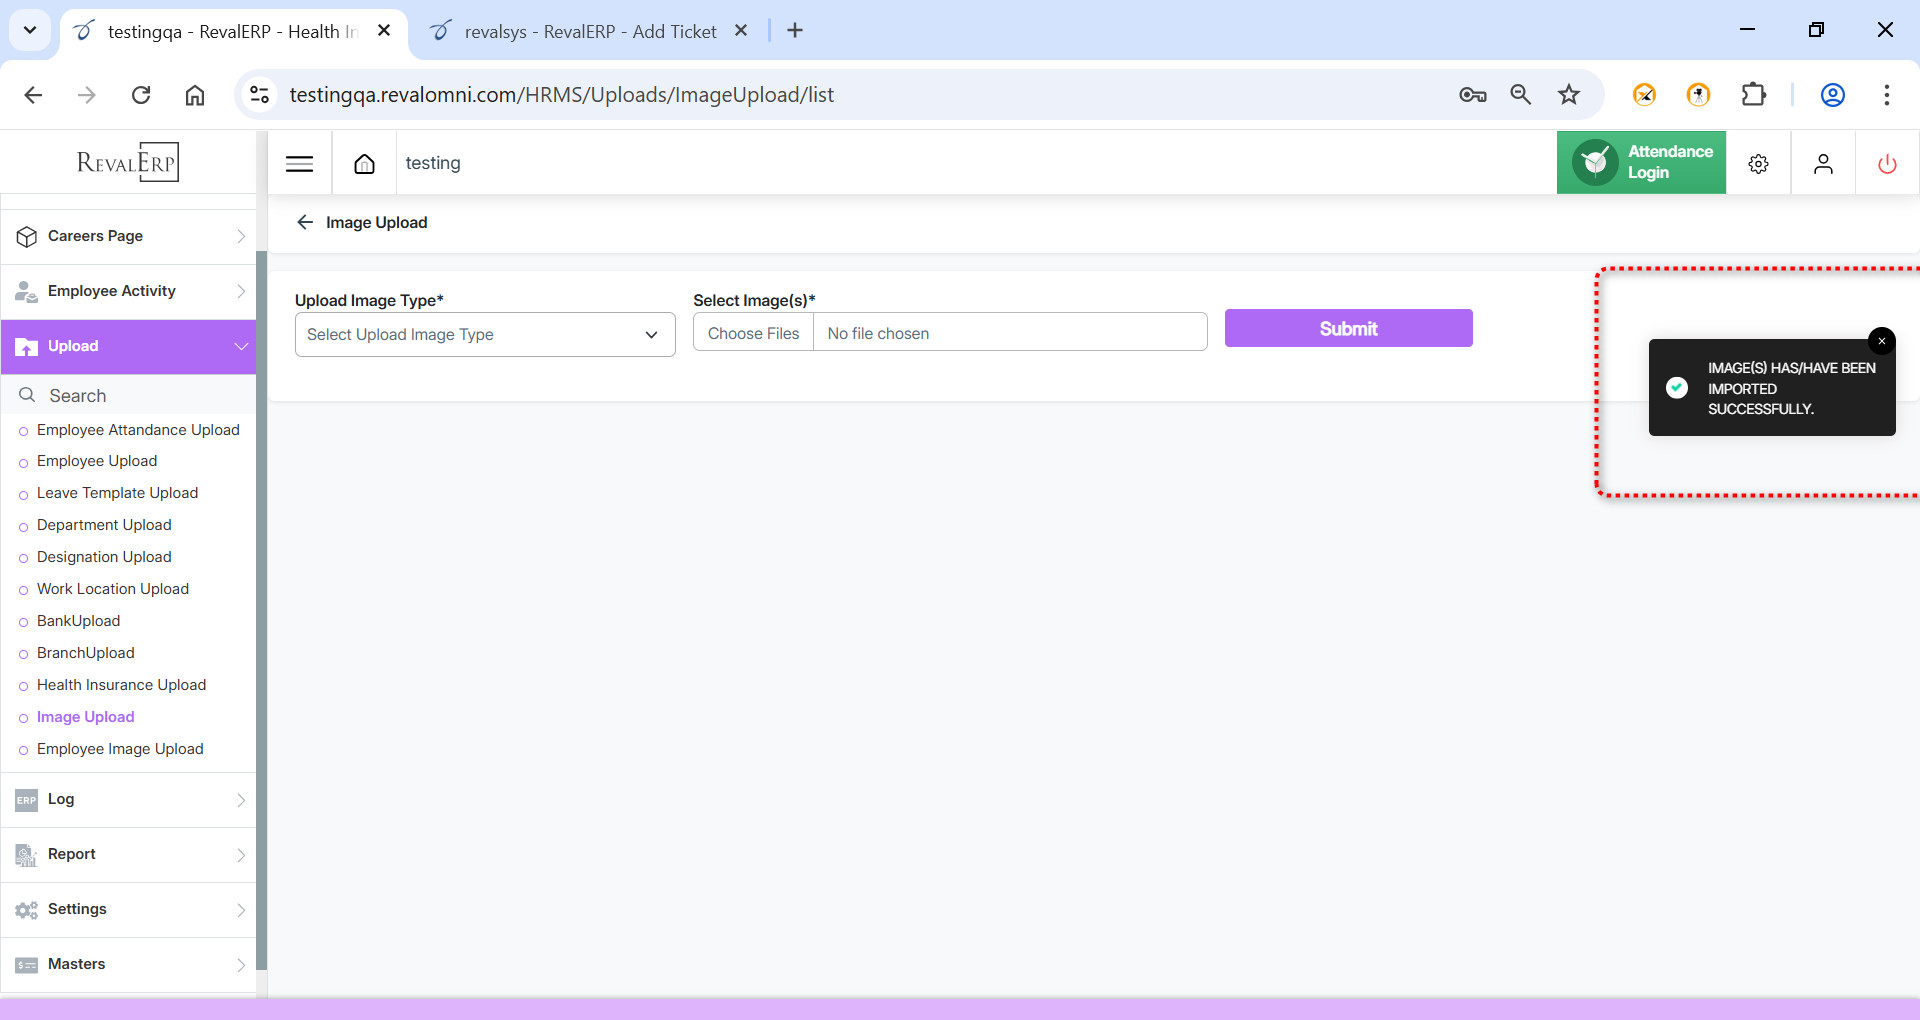The image size is (1920, 1020).
Task: Click the Submit button
Action: (1348, 329)
